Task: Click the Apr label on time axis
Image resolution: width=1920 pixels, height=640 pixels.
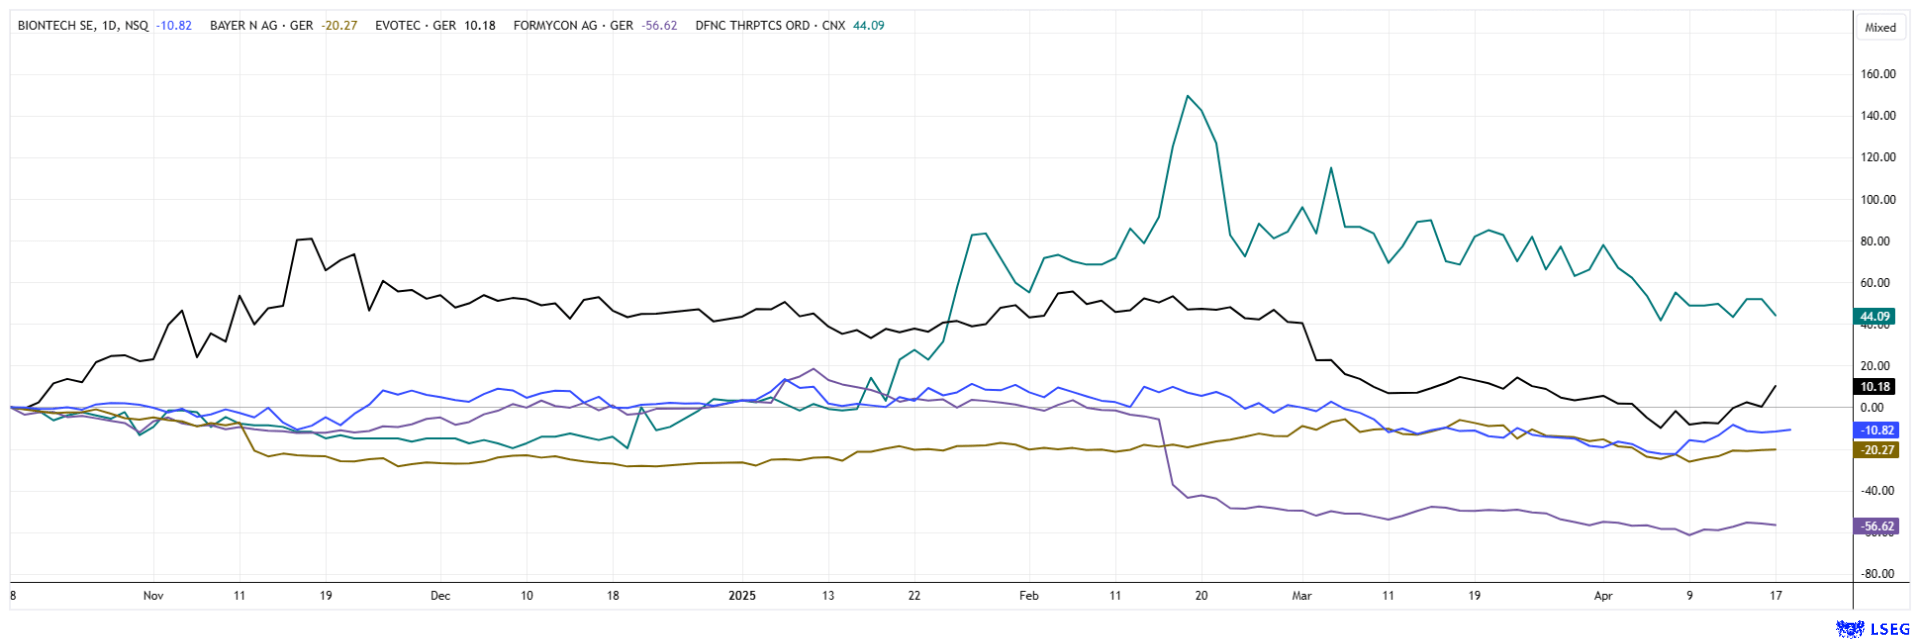Action: (1603, 596)
